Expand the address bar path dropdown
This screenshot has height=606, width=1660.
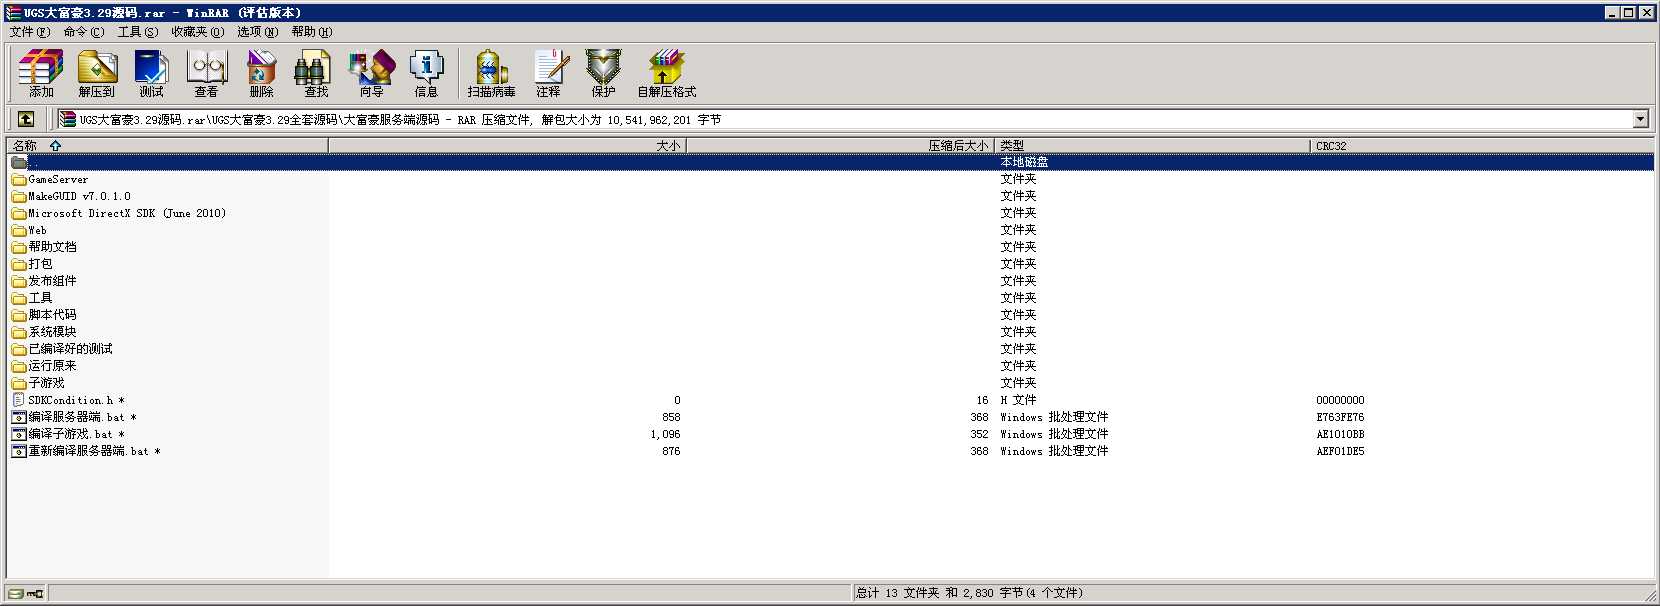pos(1640,119)
